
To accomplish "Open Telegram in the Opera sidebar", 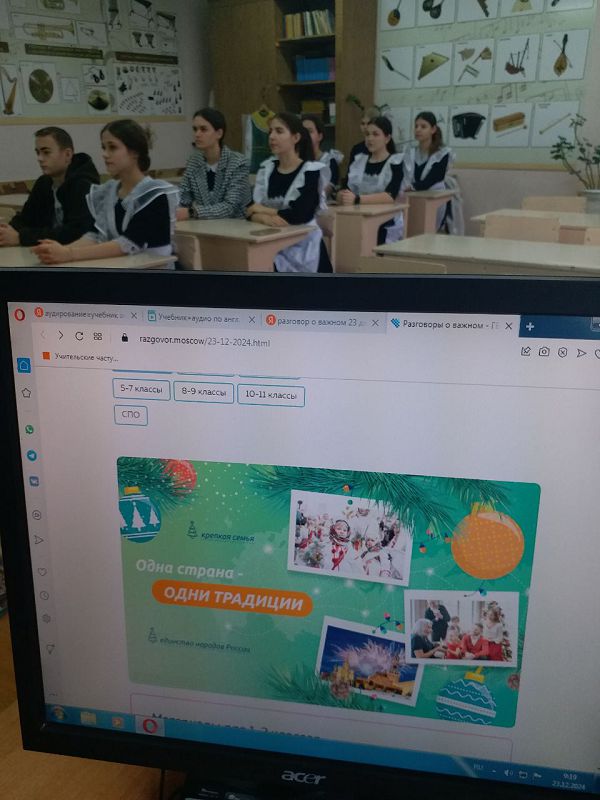I will pyautogui.click(x=32, y=455).
